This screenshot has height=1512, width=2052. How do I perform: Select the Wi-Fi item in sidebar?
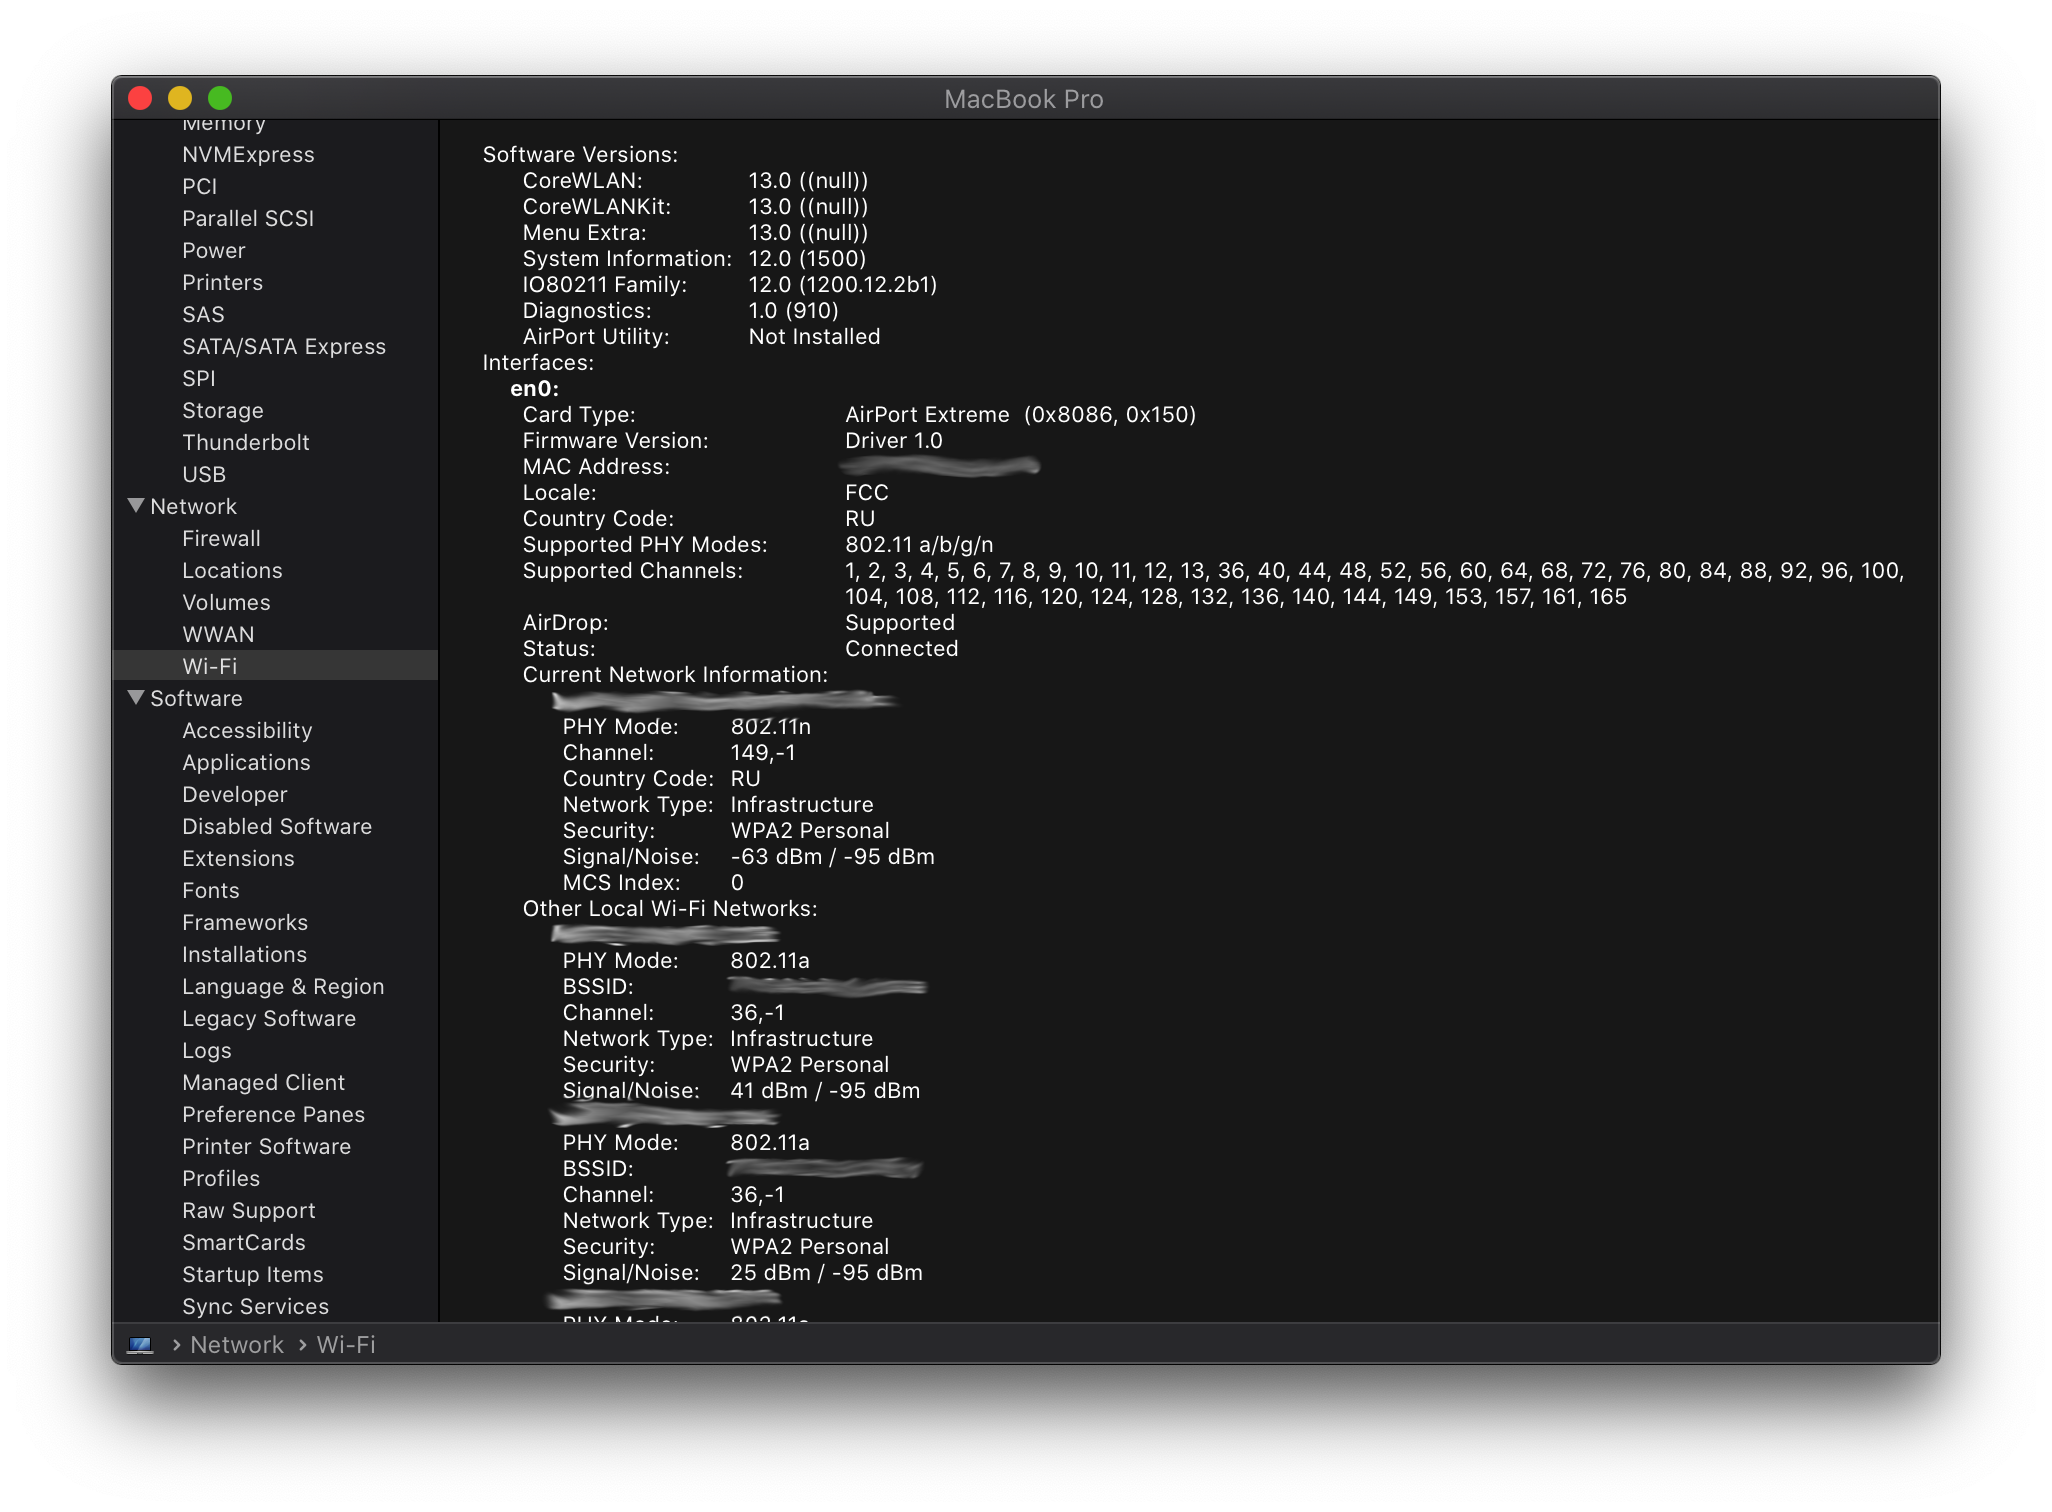pos(210,666)
